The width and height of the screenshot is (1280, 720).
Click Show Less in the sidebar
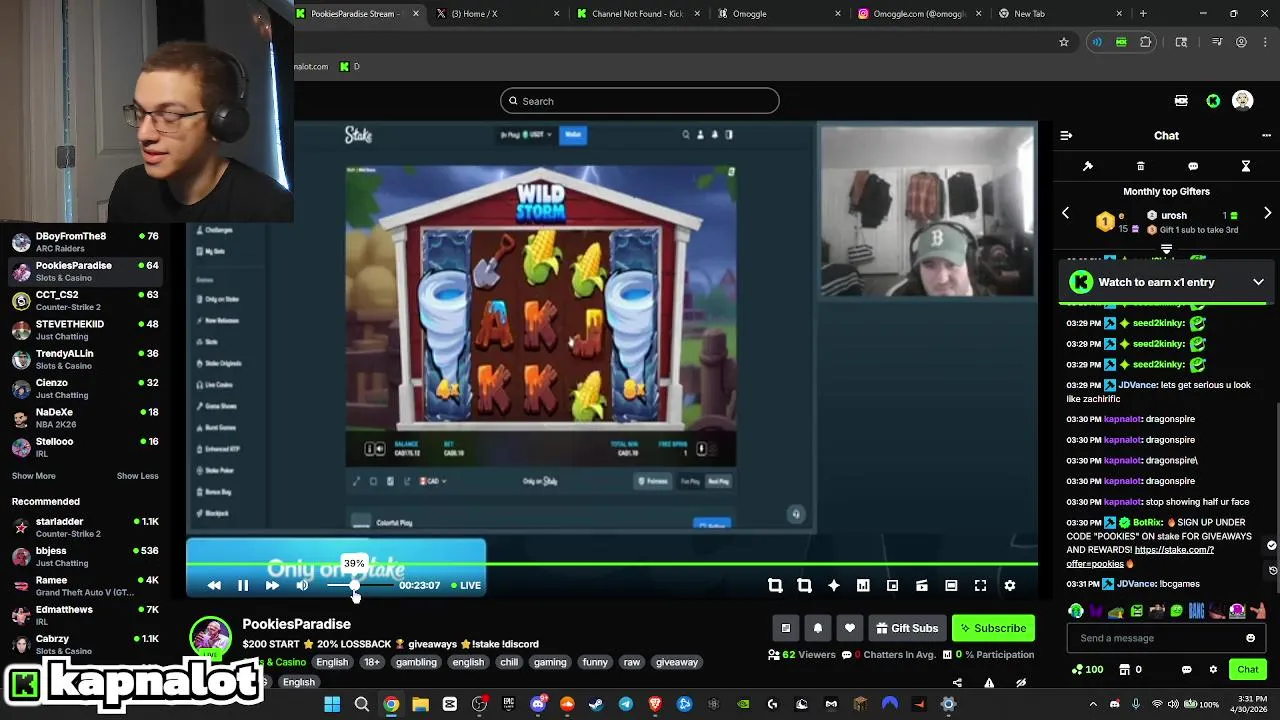pos(138,476)
